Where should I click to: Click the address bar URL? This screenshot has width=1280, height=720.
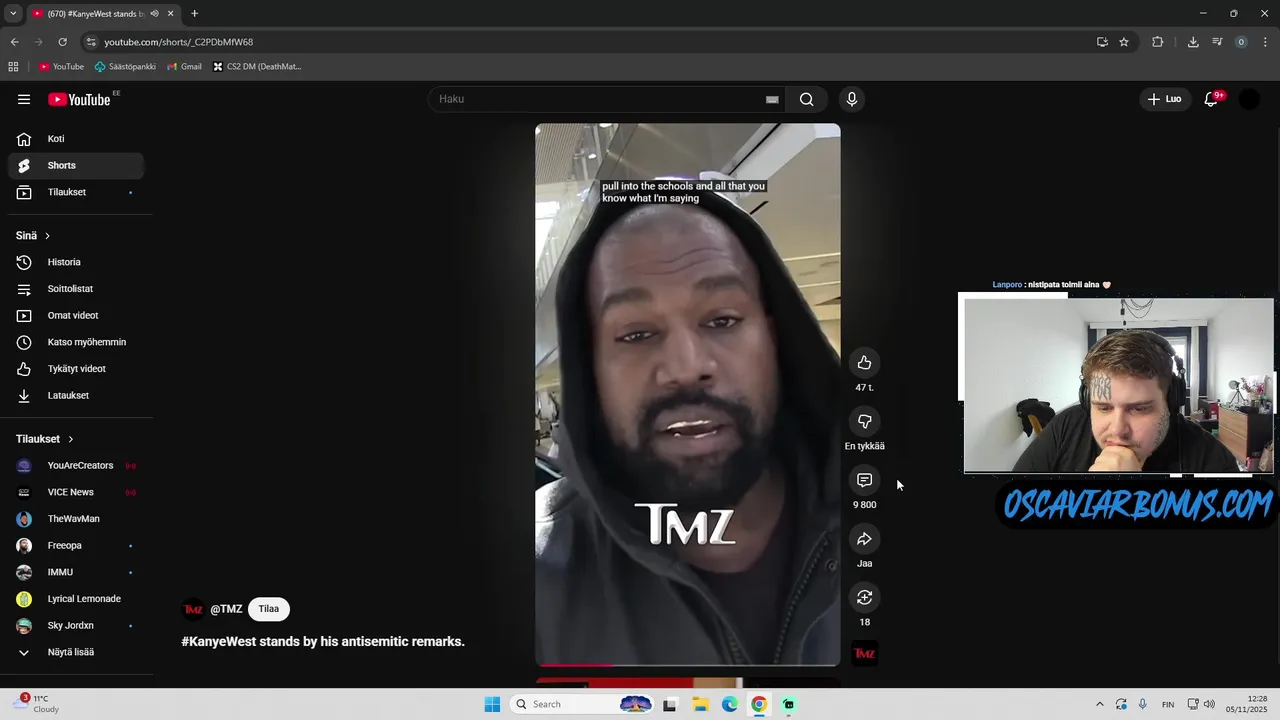(179, 42)
